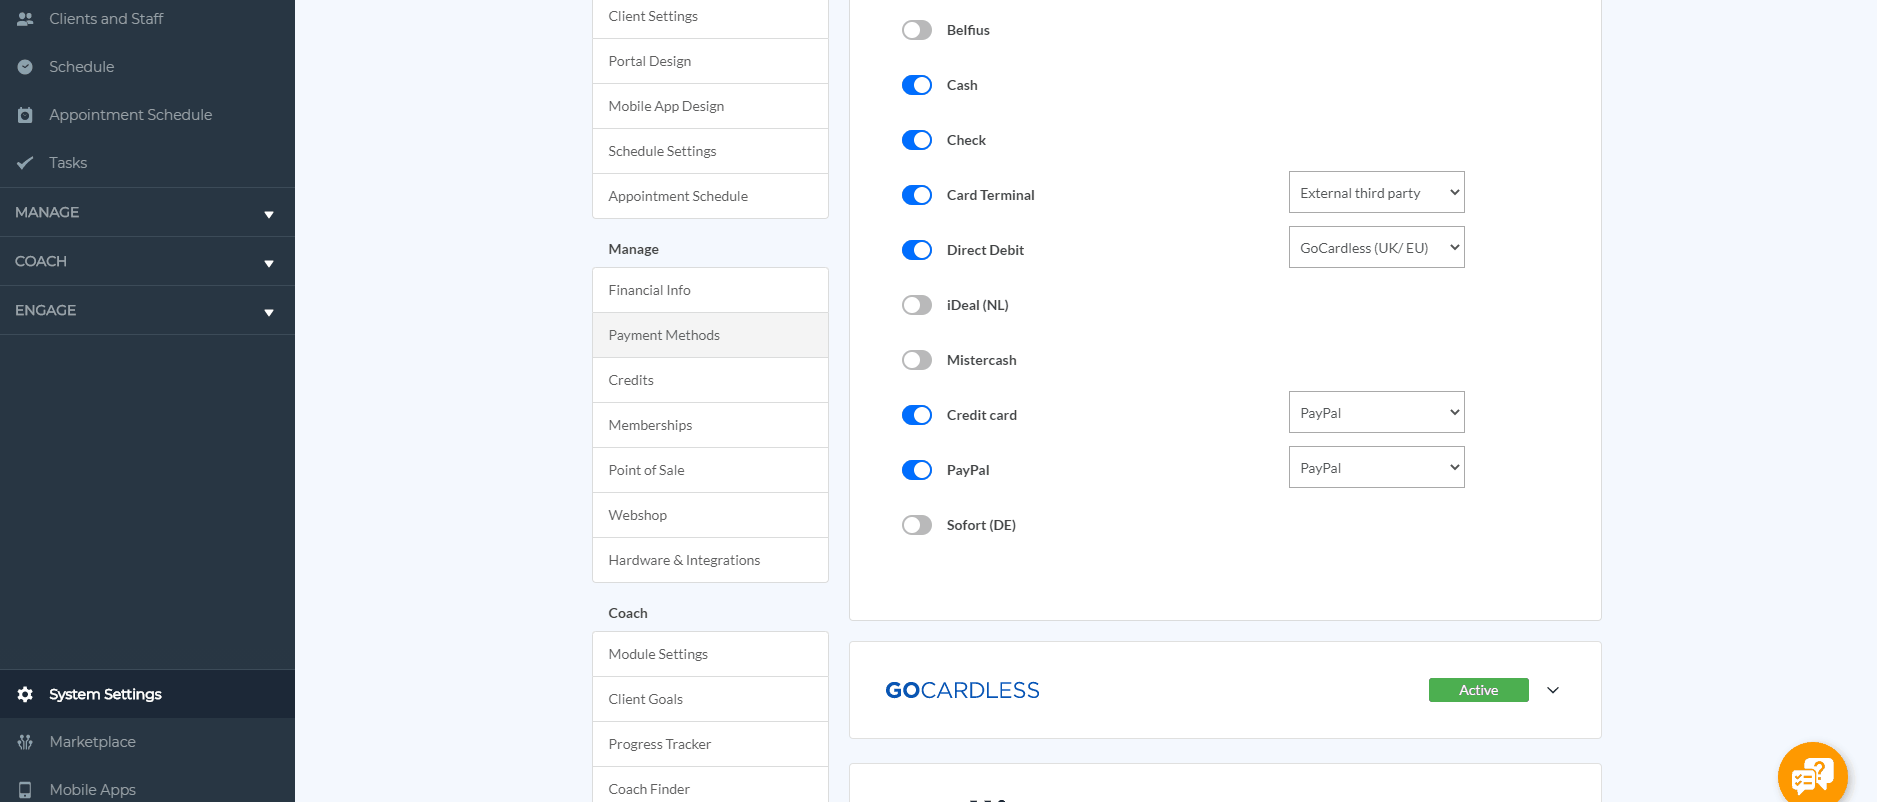The height and width of the screenshot is (802, 1877).
Task: Open Hardware & Integrations settings link
Action: (x=684, y=560)
